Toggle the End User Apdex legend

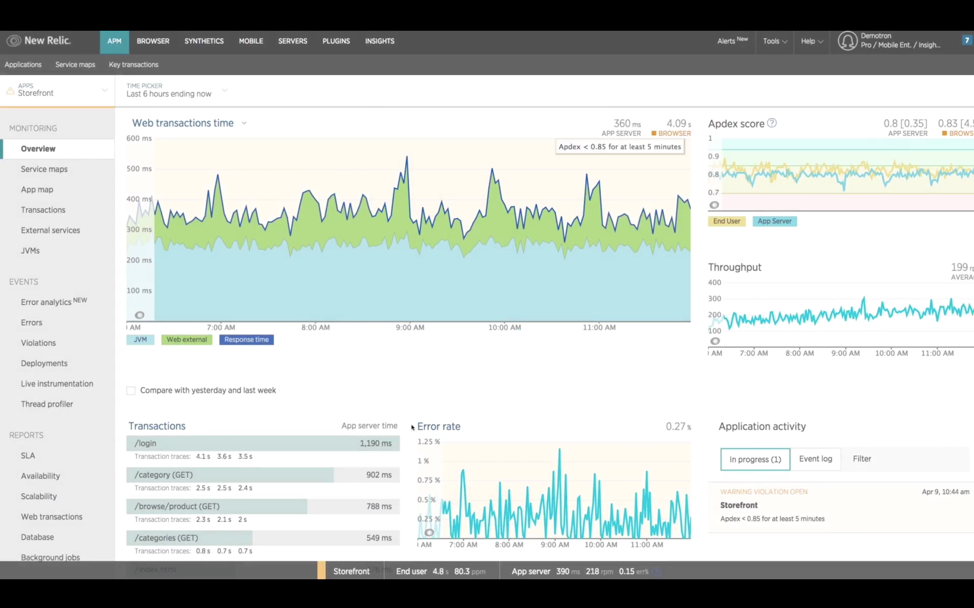(726, 221)
